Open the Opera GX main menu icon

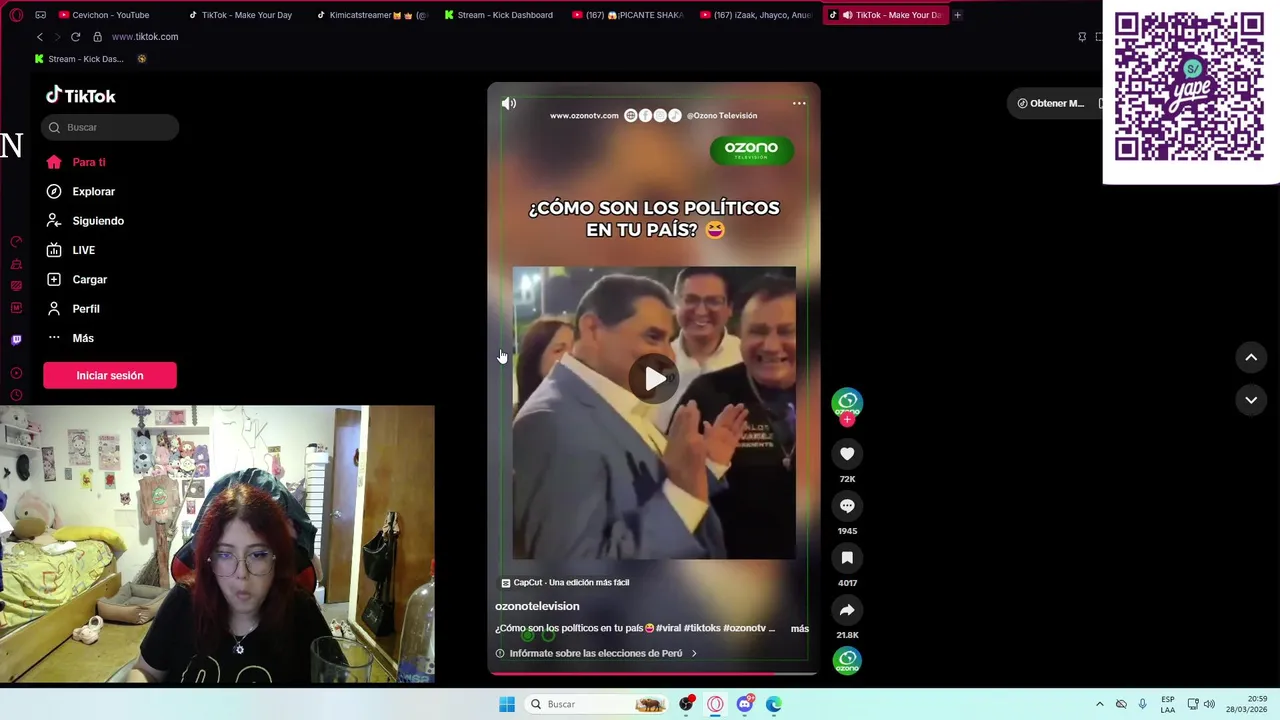click(x=15, y=15)
